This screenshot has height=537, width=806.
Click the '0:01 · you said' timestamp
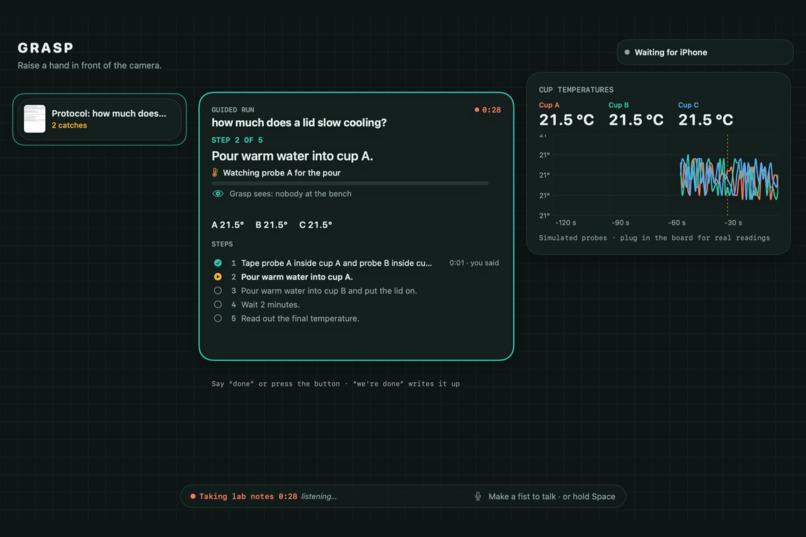coord(474,263)
